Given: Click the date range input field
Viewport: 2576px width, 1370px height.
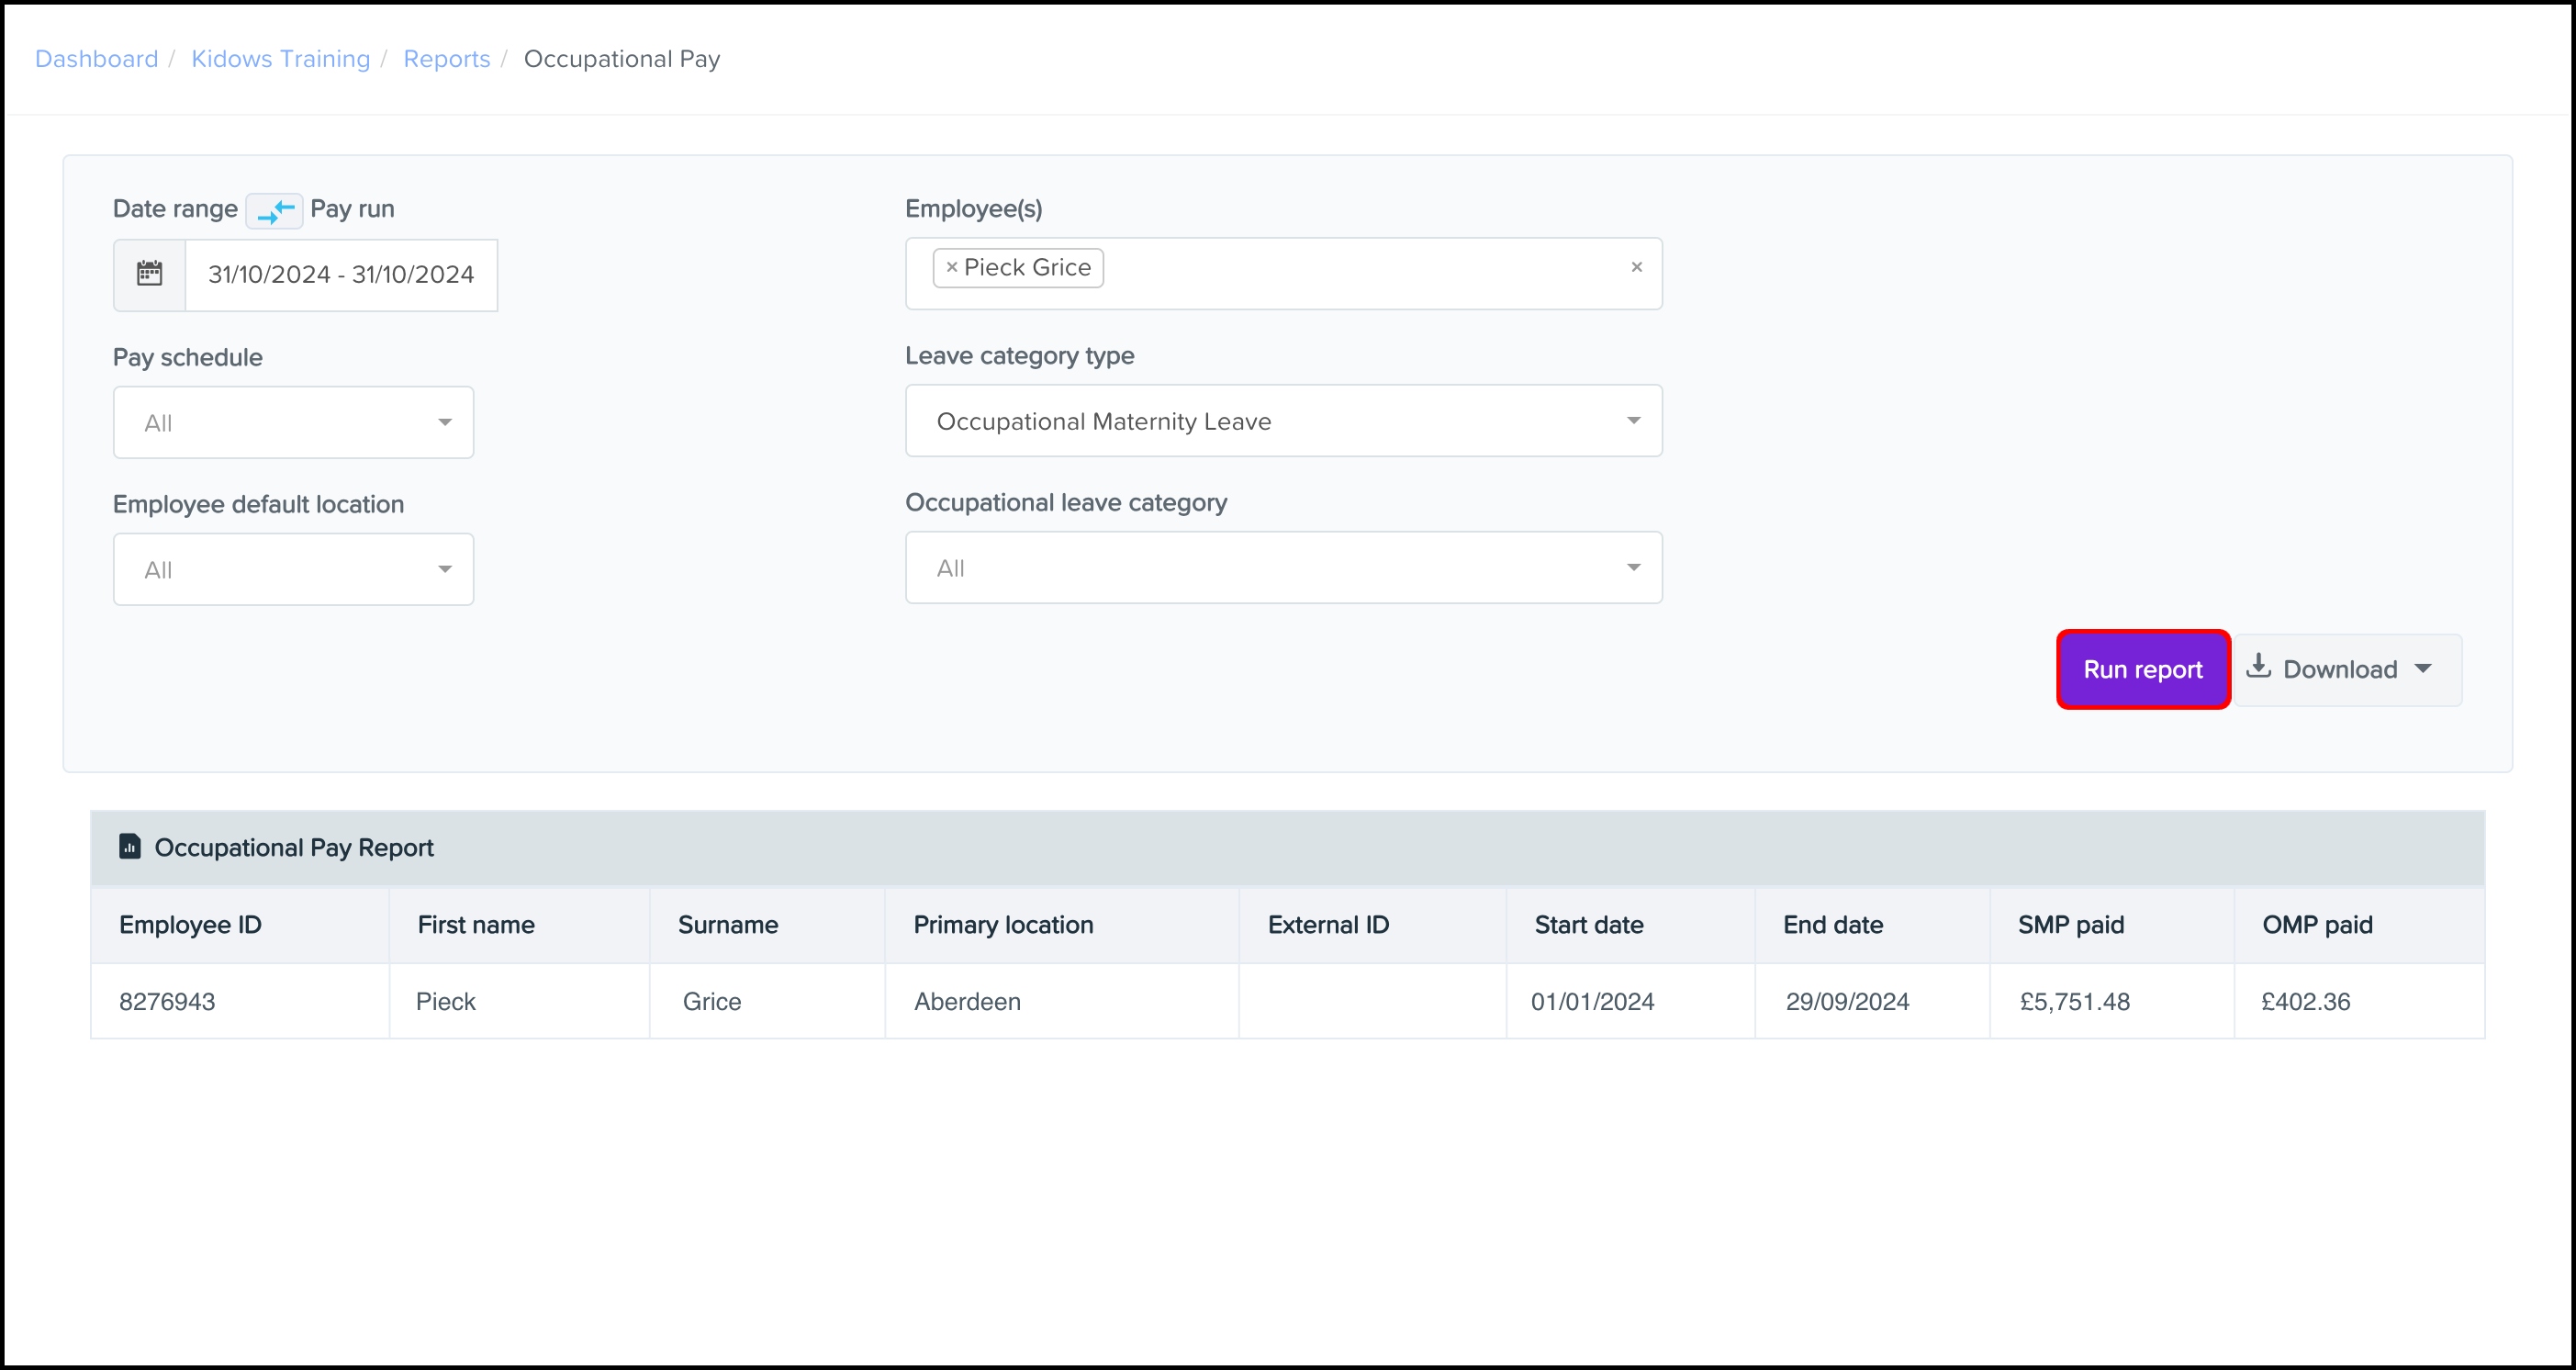Looking at the screenshot, I should click(341, 275).
